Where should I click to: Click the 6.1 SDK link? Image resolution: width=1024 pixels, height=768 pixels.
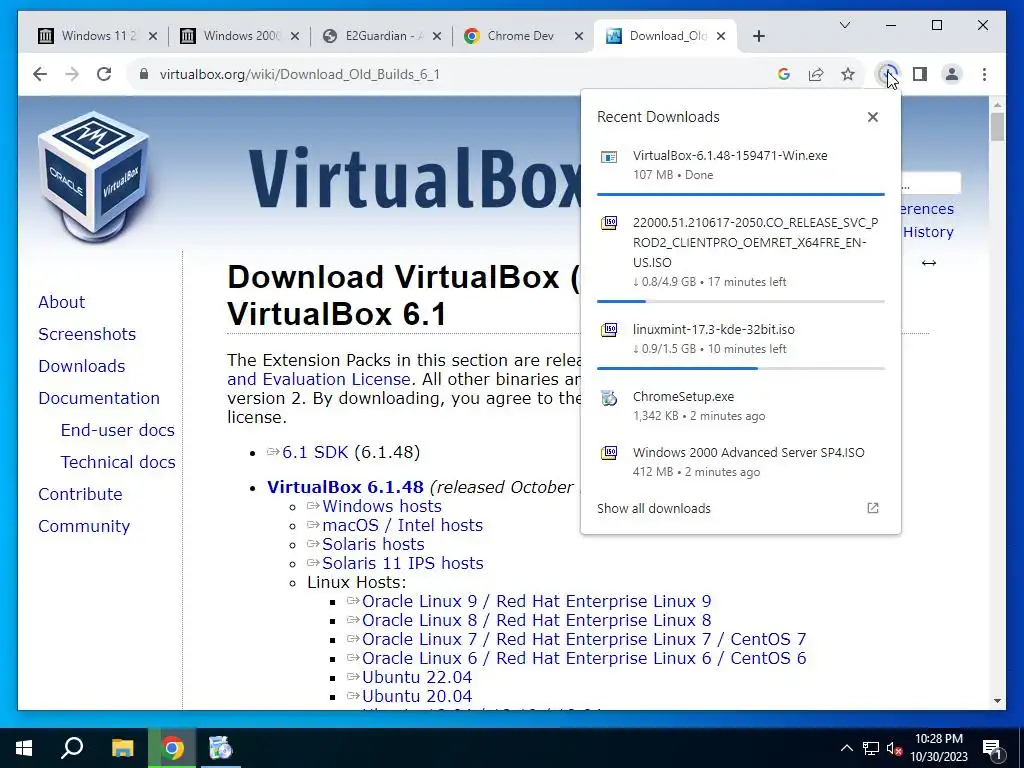[x=315, y=452]
